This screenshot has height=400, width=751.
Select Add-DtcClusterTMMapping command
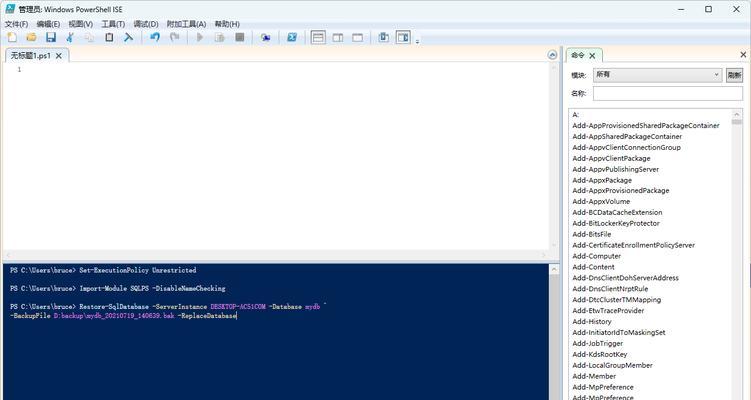click(x=616, y=300)
